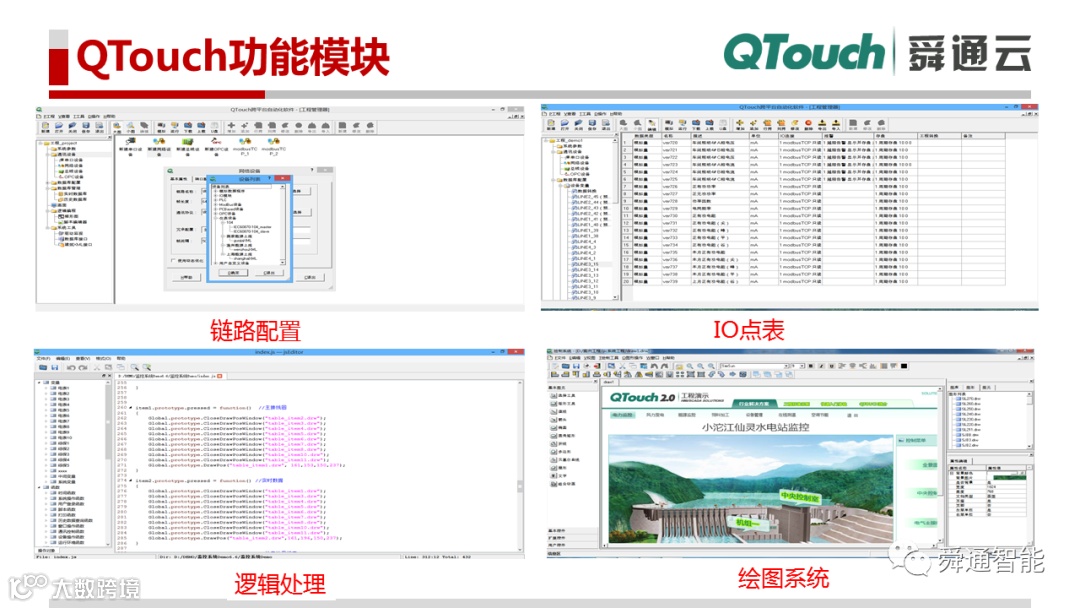This screenshot has width=1080, height=608.
Task: Pick the 直线 tool in 绘图系统 tool panel
Action: point(559,412)
